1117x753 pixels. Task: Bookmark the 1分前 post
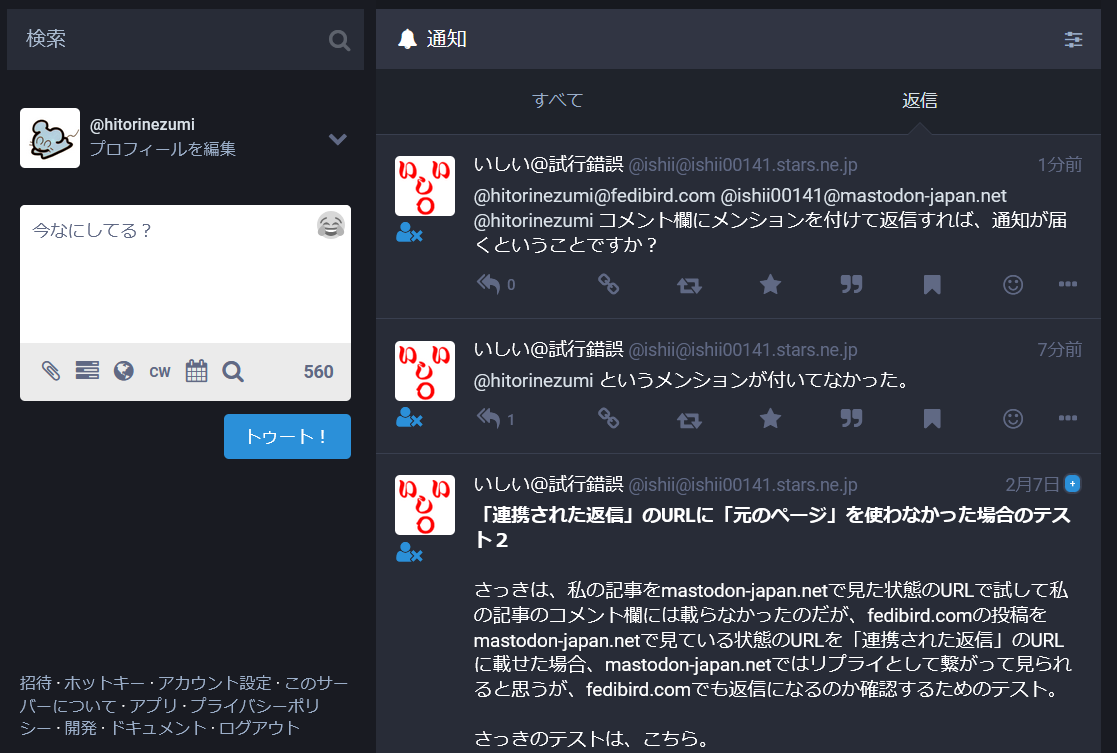932,285
